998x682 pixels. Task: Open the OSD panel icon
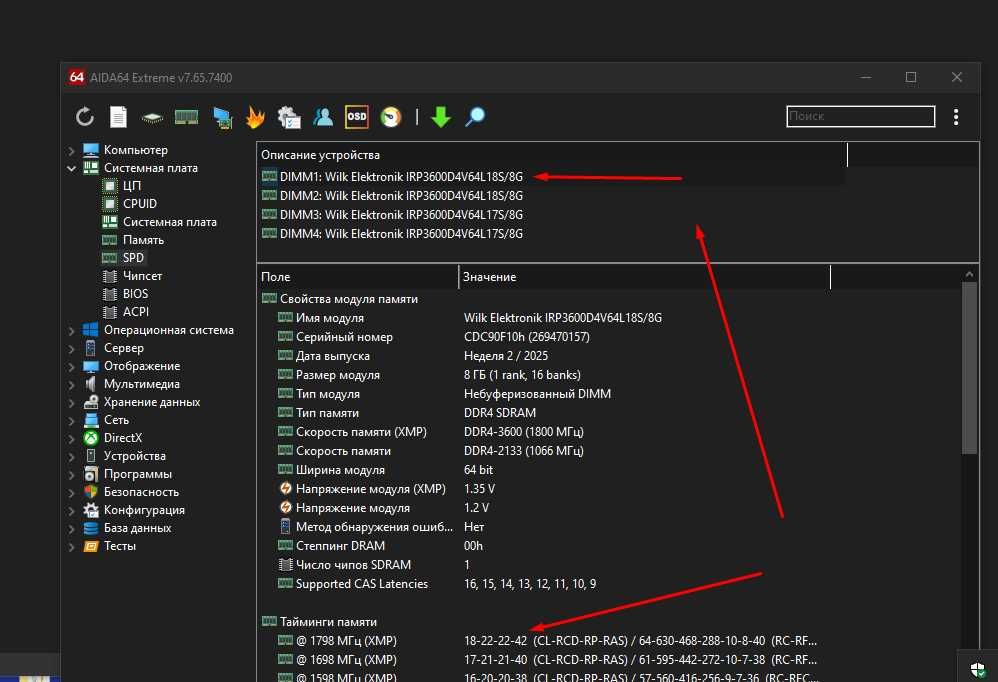pyautogui.click(x=356, y=117)
